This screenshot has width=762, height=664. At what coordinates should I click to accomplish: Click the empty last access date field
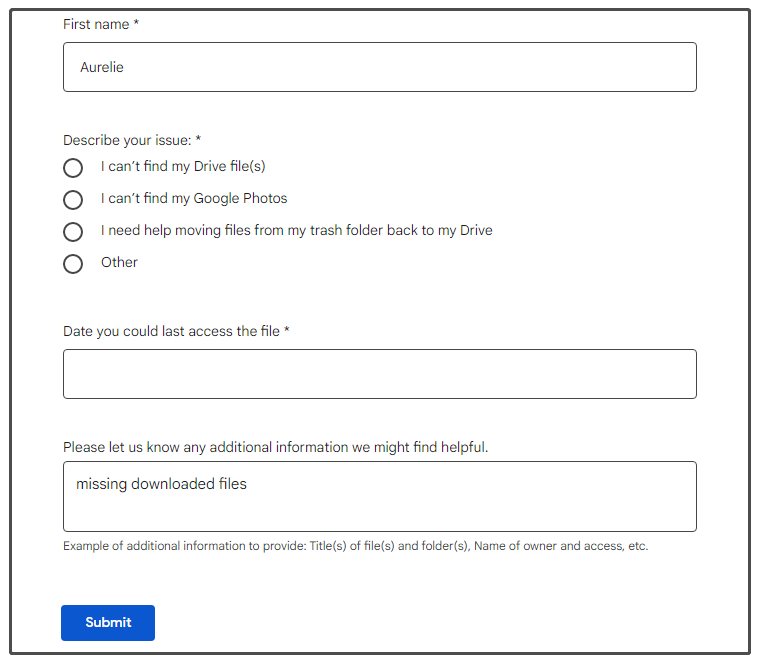(380, 374)
